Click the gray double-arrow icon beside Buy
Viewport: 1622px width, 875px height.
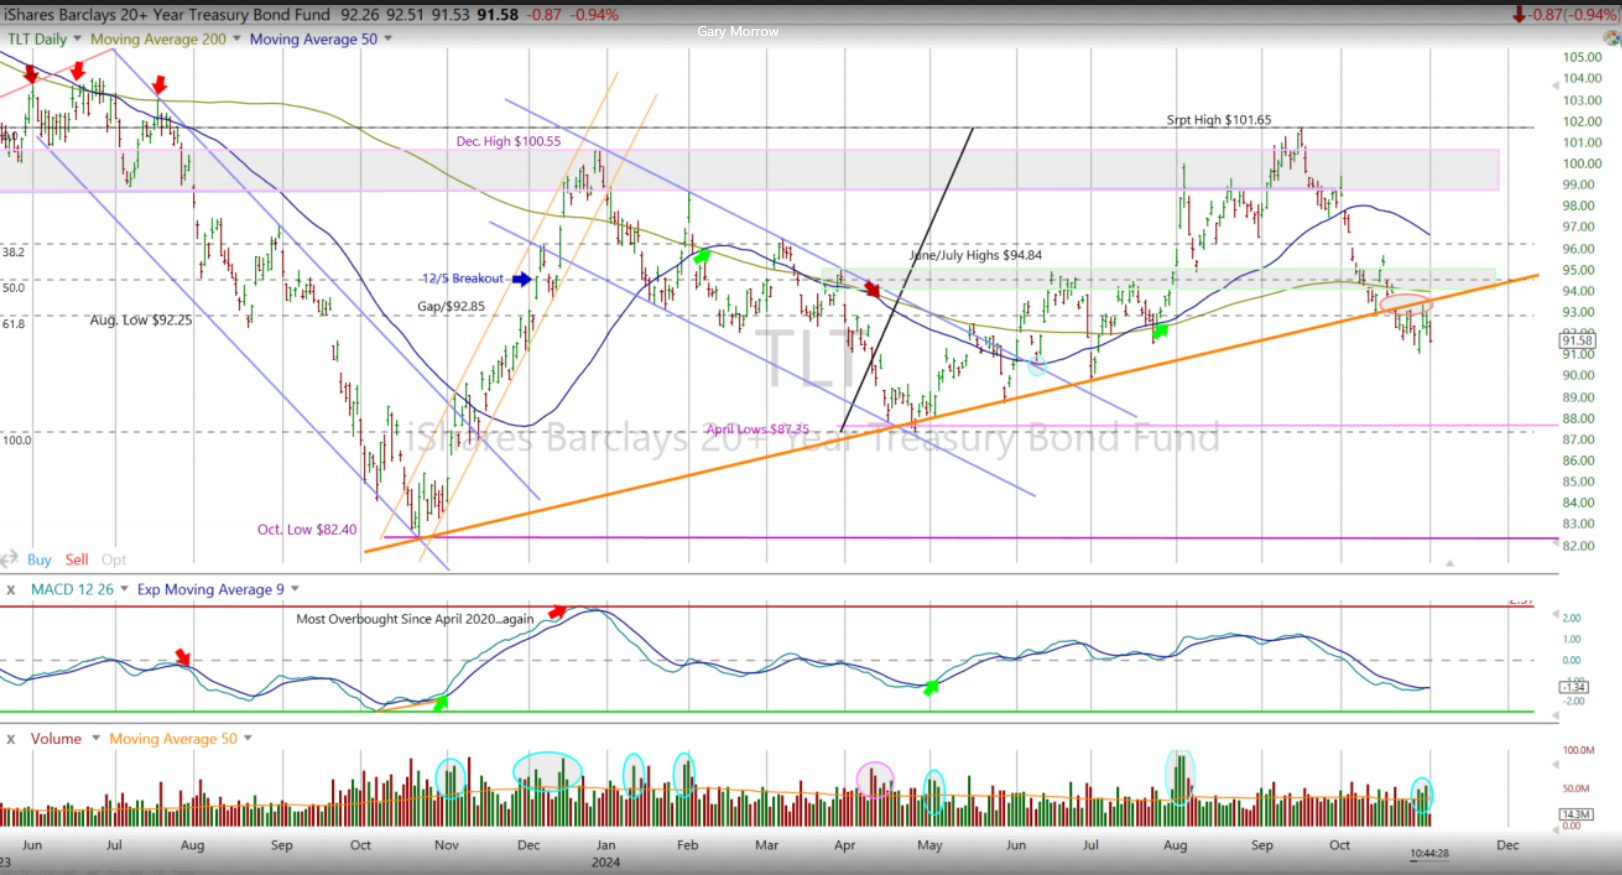(9, 559)
